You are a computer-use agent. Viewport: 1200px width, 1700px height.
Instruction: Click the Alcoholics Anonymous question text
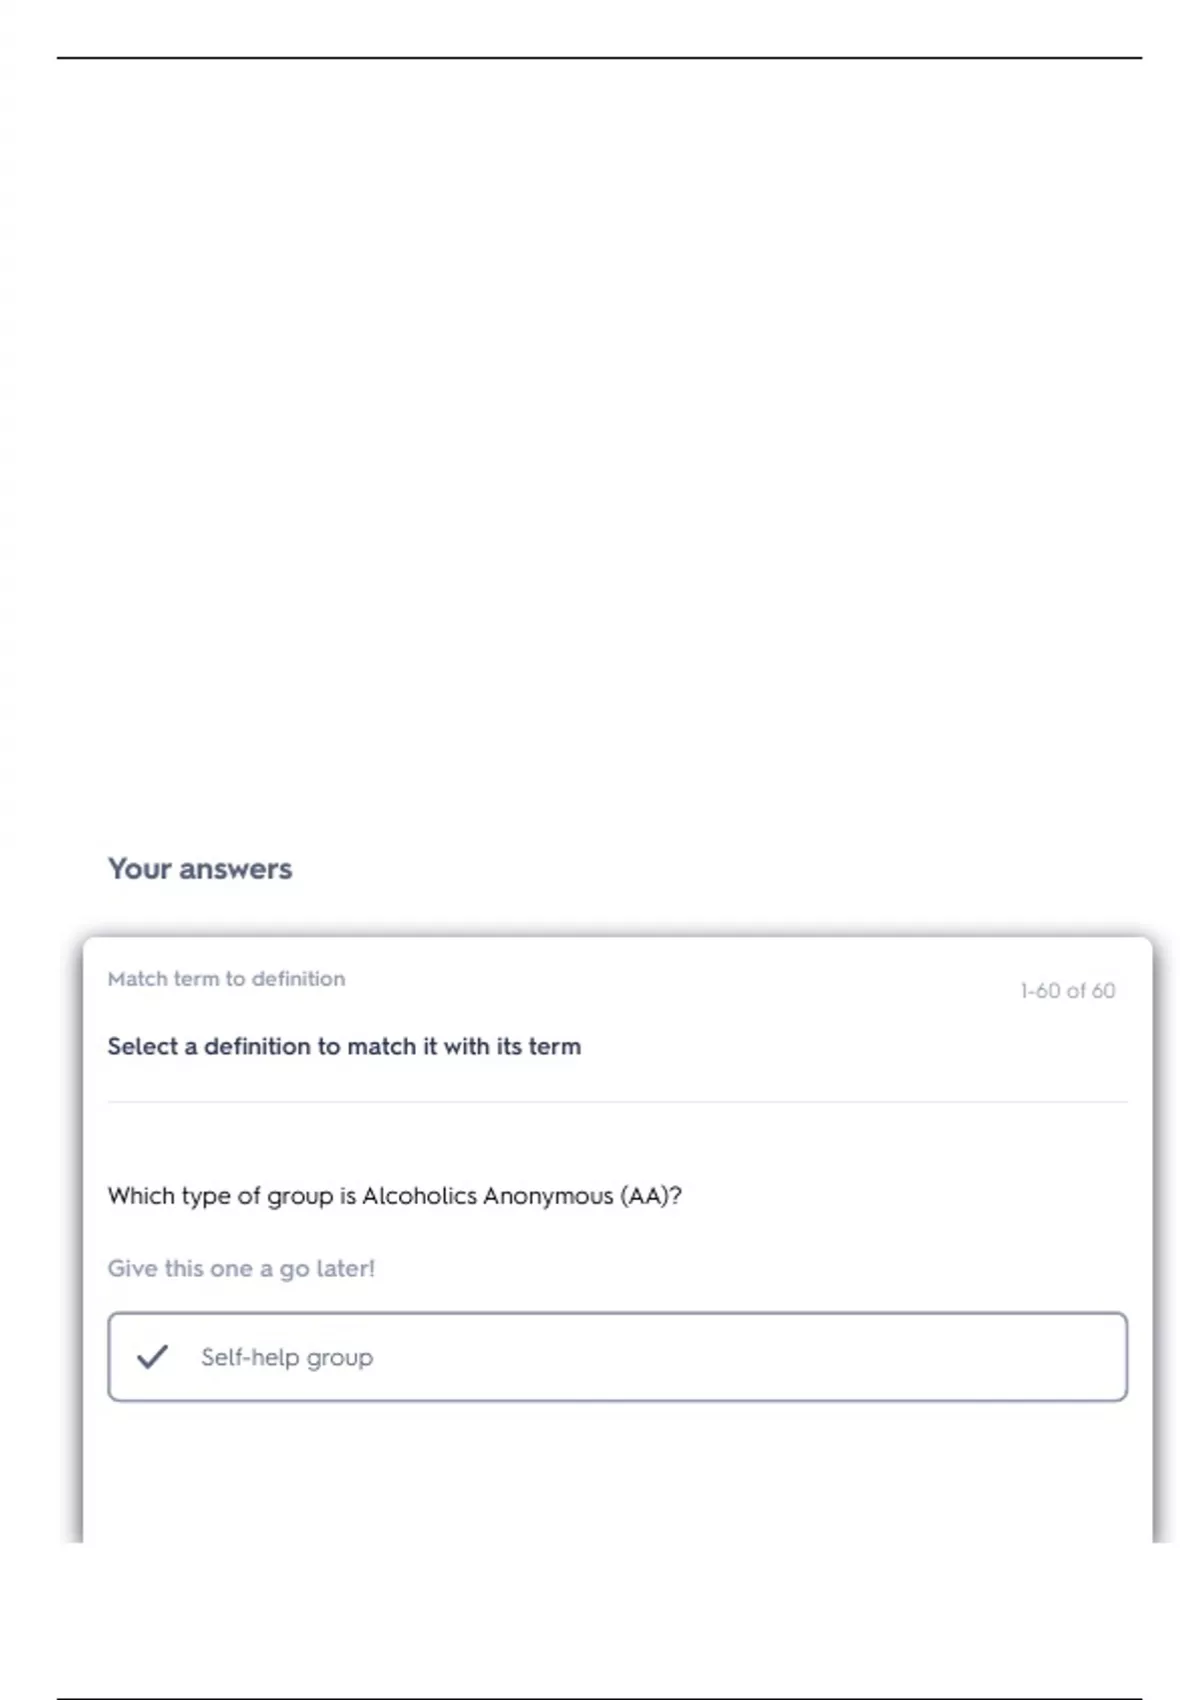(394, 1196)
